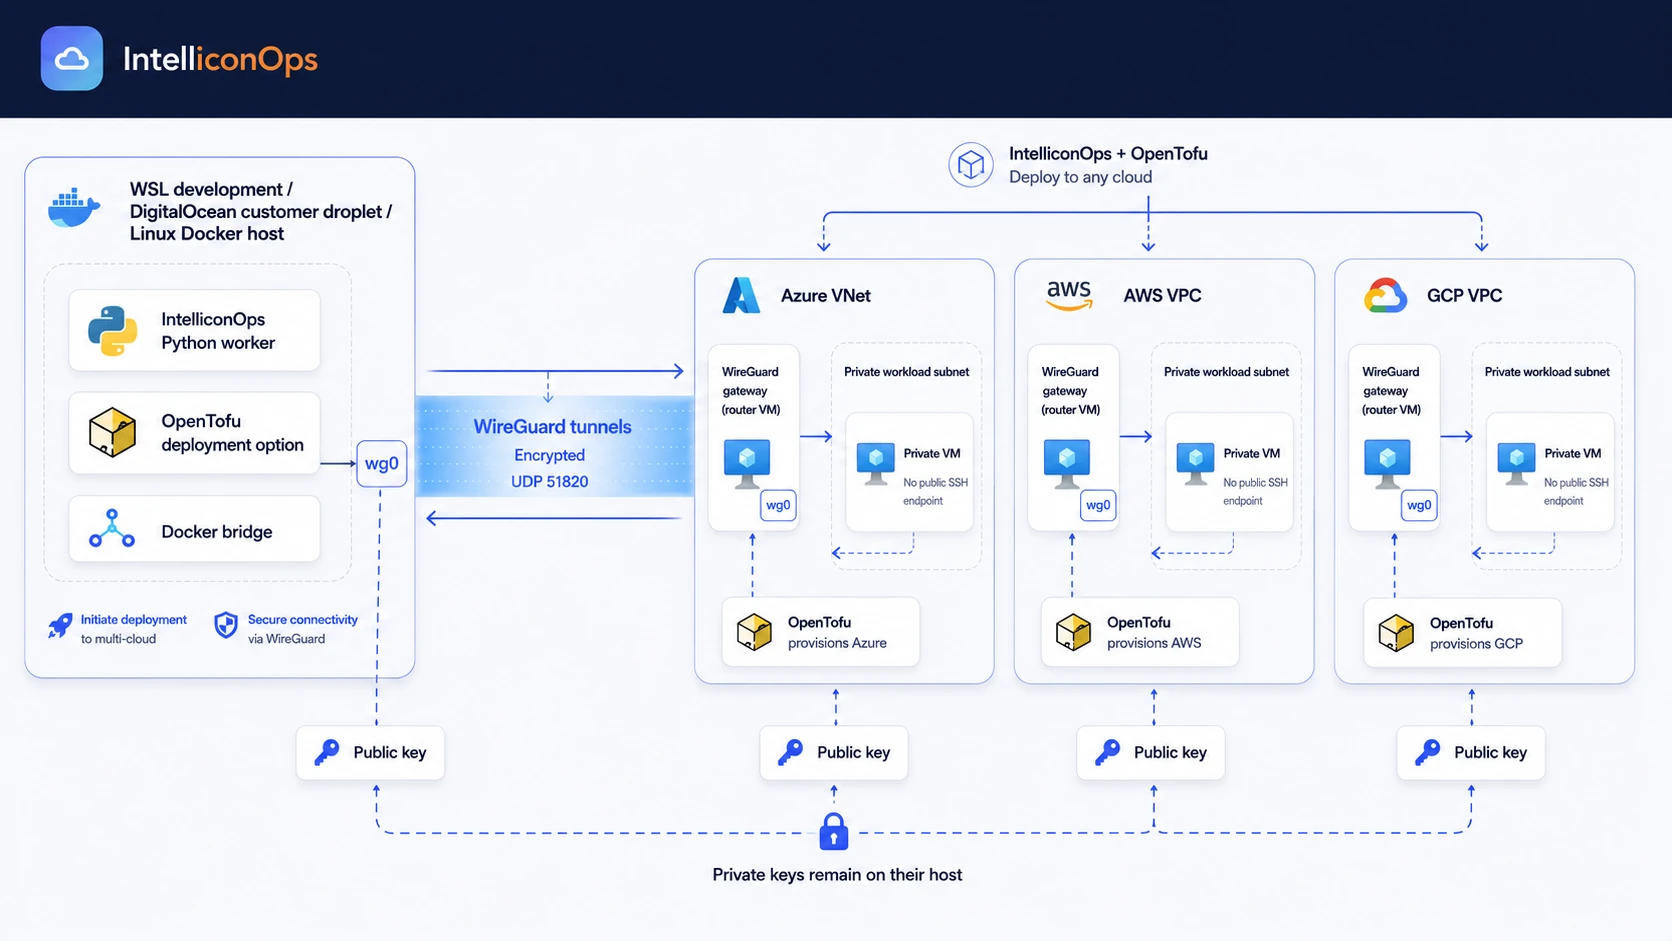
Task: Click the WireGuard tunnels heading
Action: tap(552, 427)
